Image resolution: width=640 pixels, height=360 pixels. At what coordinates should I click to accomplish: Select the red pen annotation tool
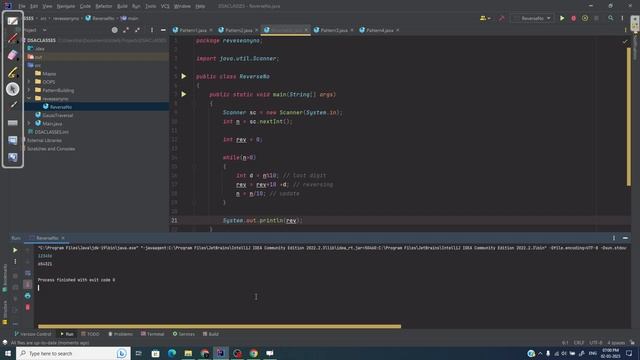(13, 38)
